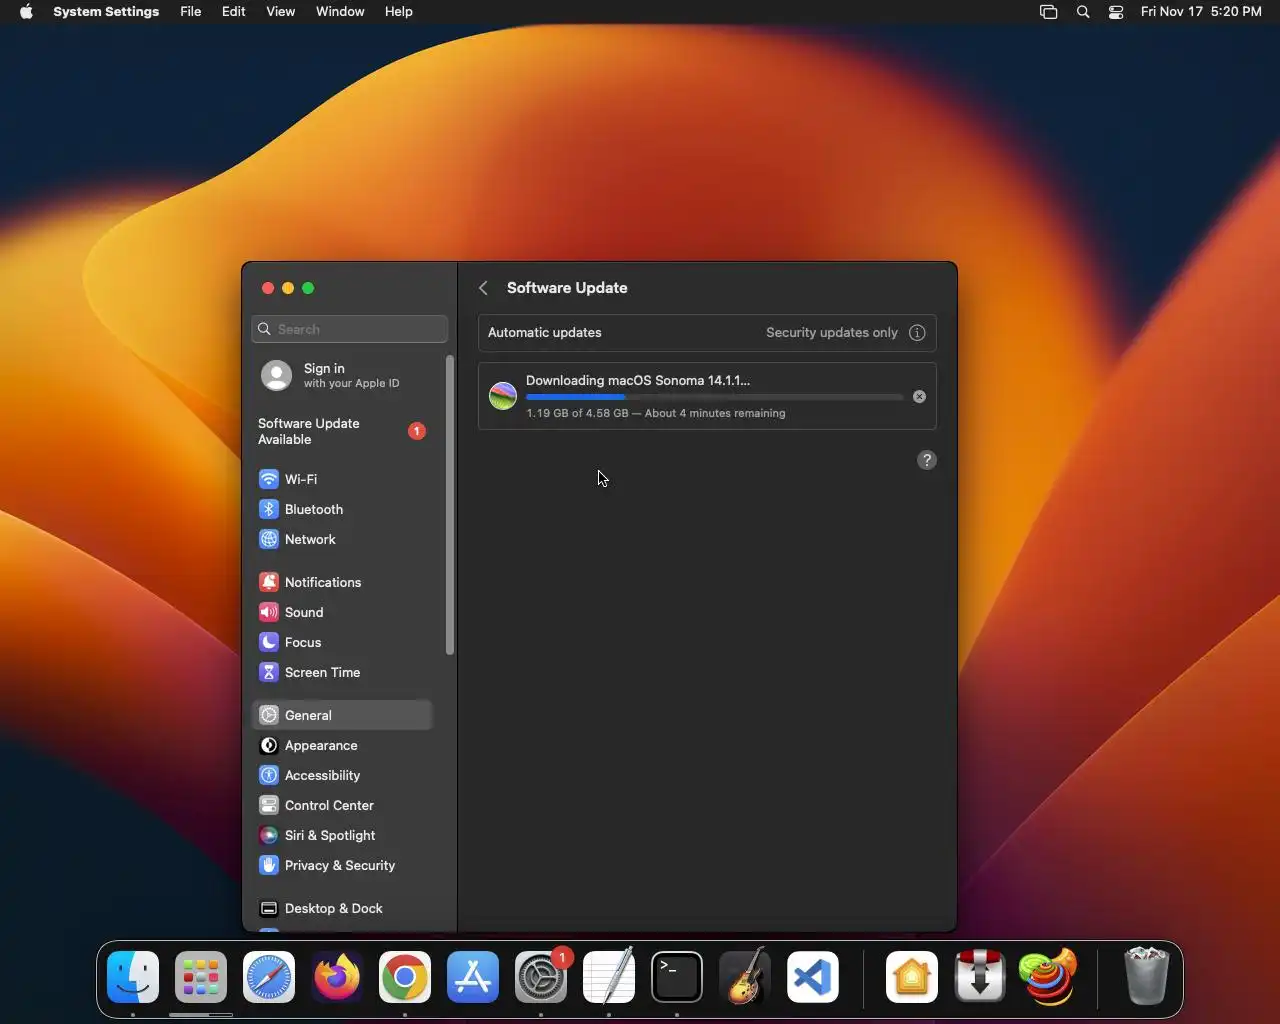
Task: Launch Safari from the Dock
Action: tap(269, 977)
